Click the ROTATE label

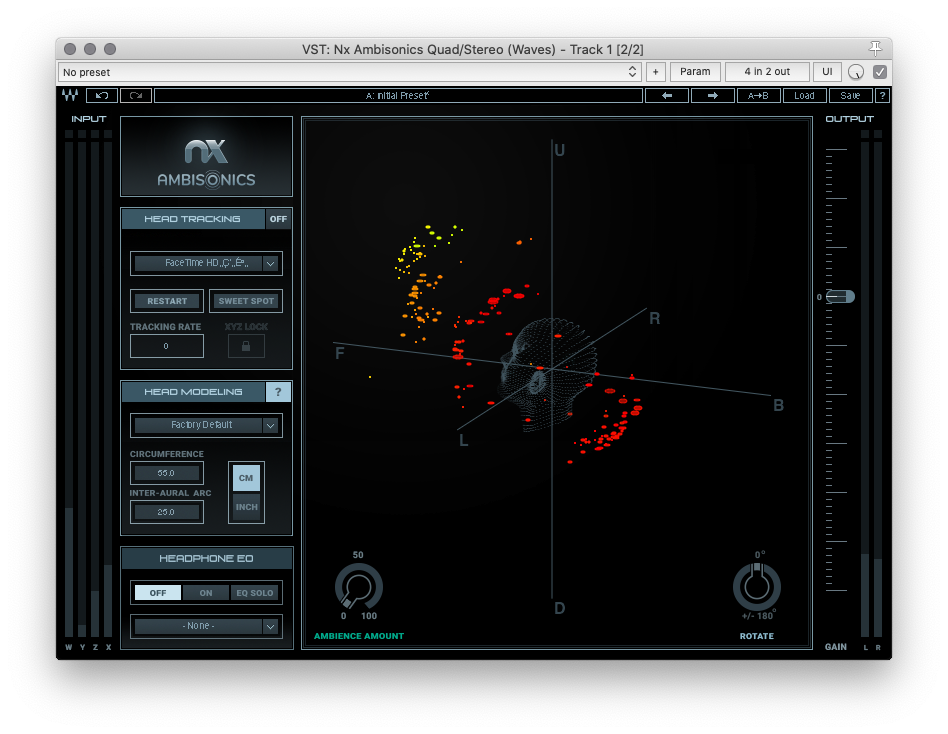(756, 636)
